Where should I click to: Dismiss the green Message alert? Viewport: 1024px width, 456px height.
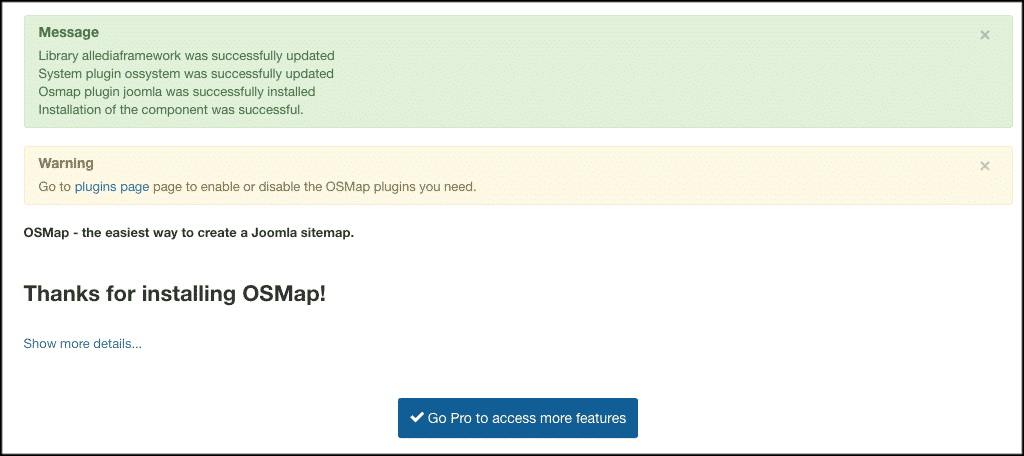[985, 35]
